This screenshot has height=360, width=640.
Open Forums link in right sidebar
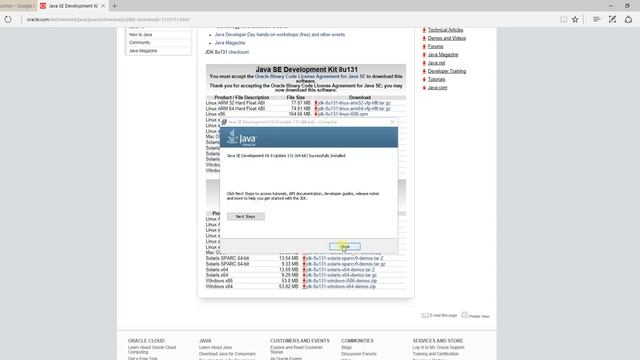[x=435, y=47]
